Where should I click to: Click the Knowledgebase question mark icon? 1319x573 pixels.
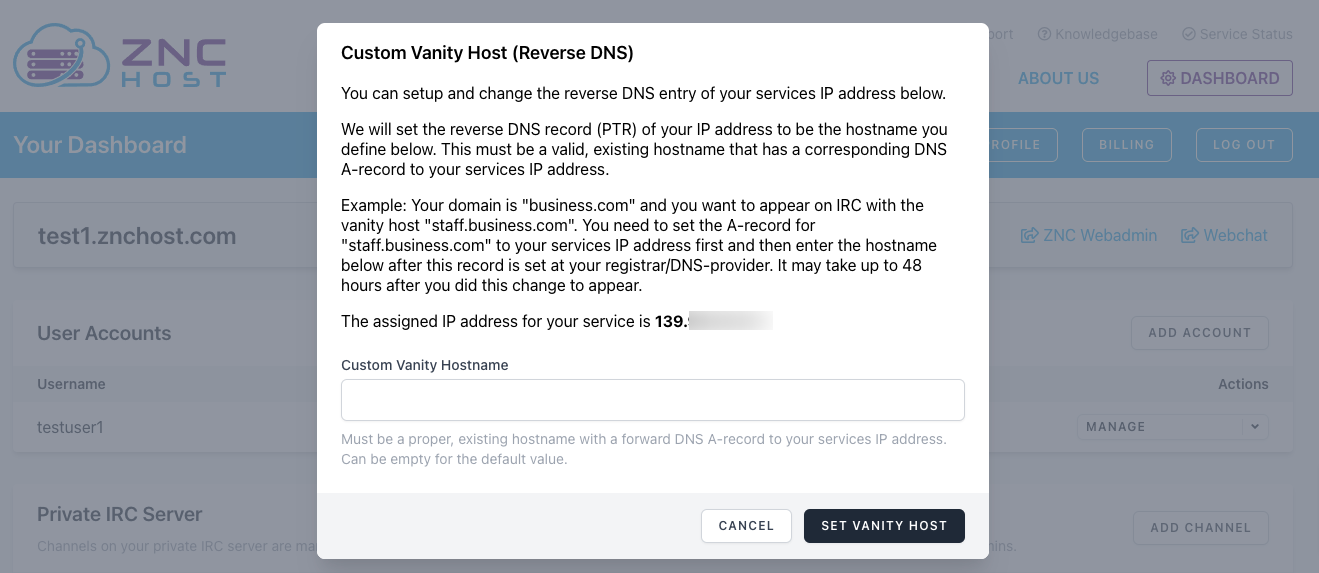(x=1044, y=34)
